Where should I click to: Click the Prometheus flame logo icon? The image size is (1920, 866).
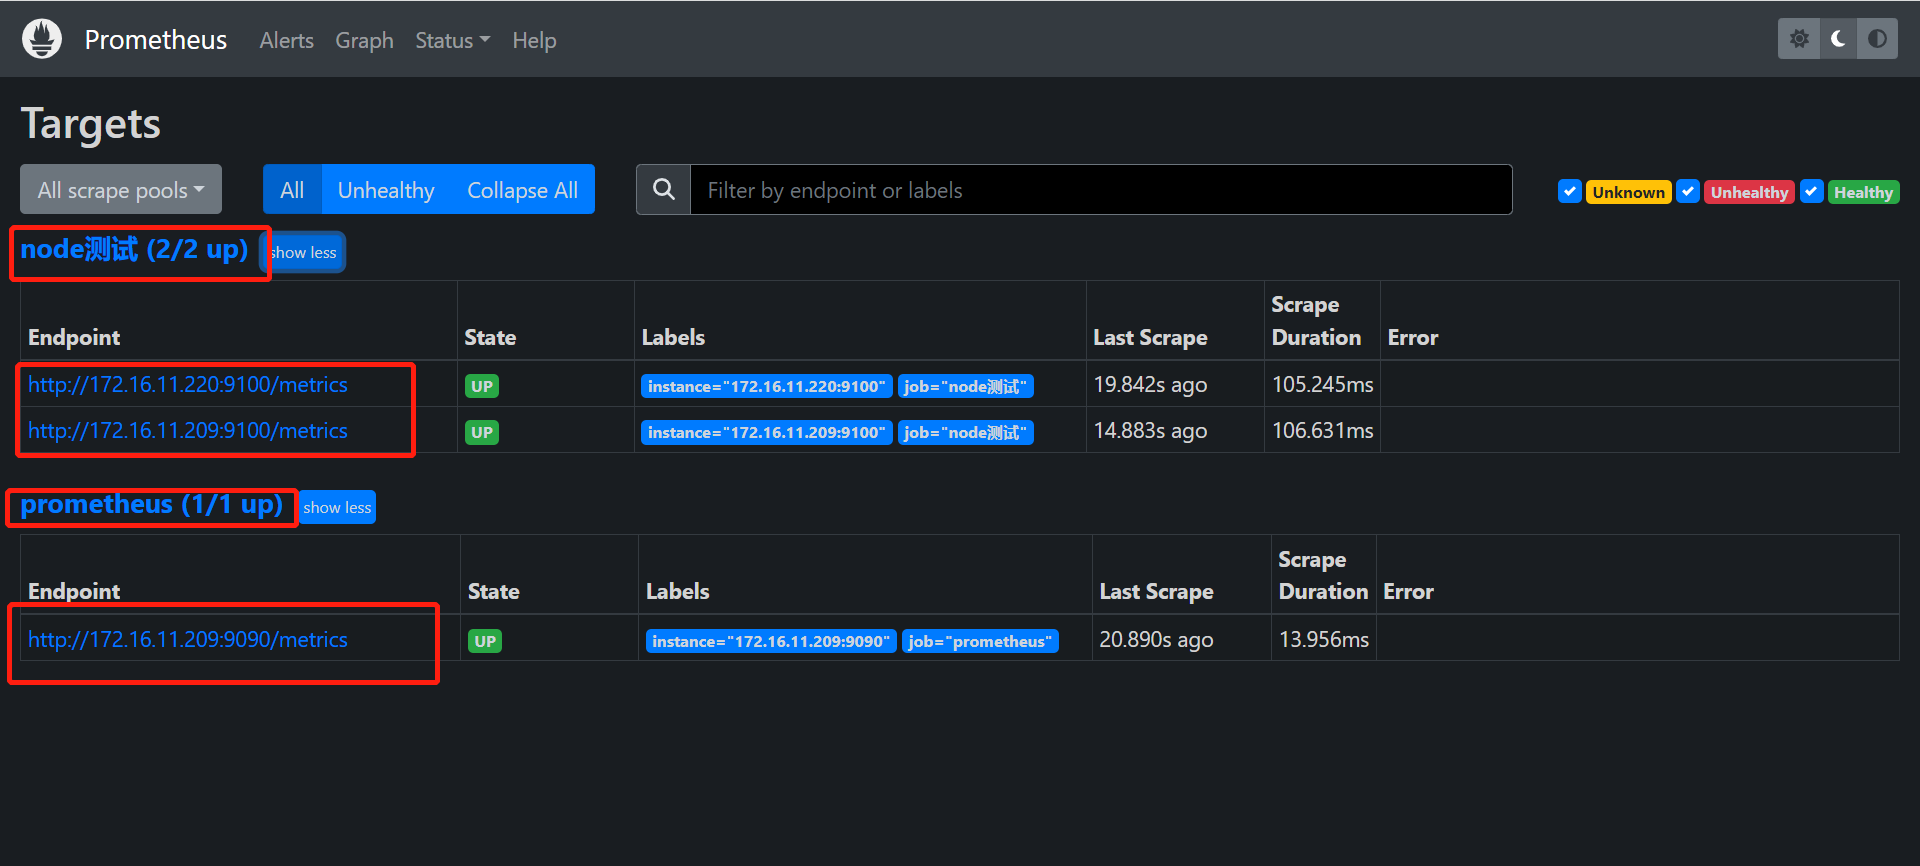pos(42,39)
